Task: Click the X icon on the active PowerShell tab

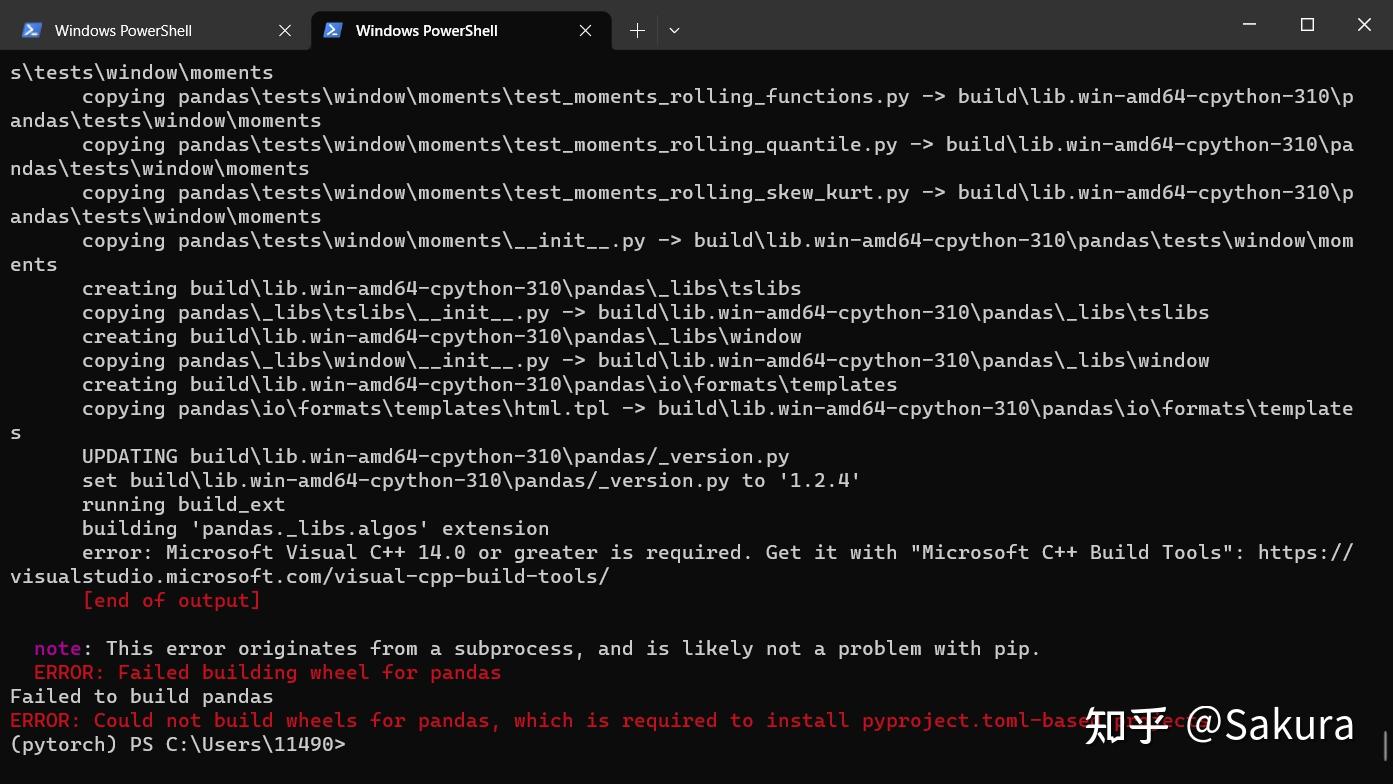Action: click(x=585, y=30)
